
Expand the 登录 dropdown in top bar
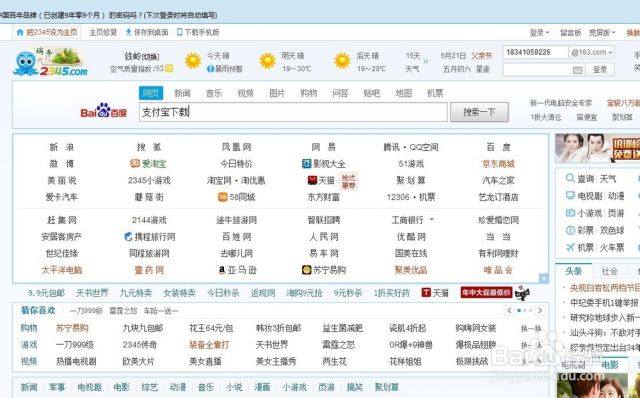(539, 33)
